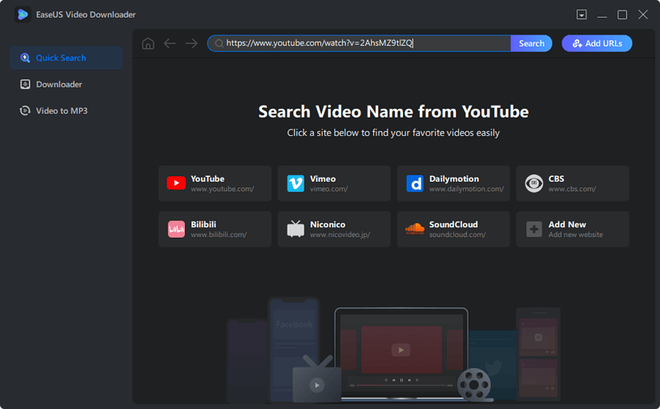Viewport: 660px width, 409px height.
Task: Open the SoundCloud site card
Action: pyautogui.click(x=453, y=229)
